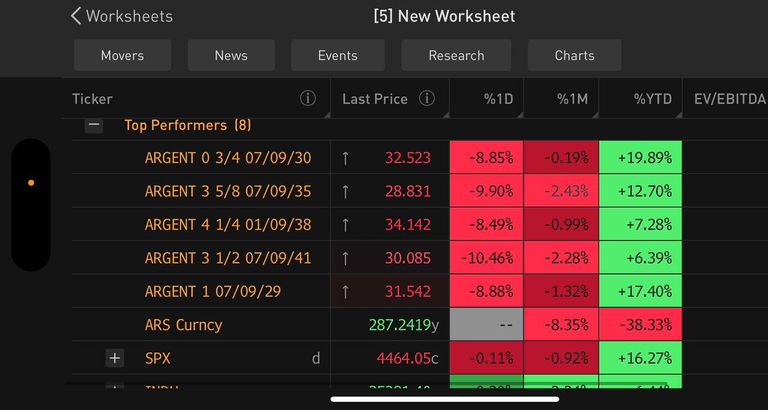This screenshot has height=410, width=768.
Task: Tap the iOS home indicator bar
Action: [x=445, y=399]
